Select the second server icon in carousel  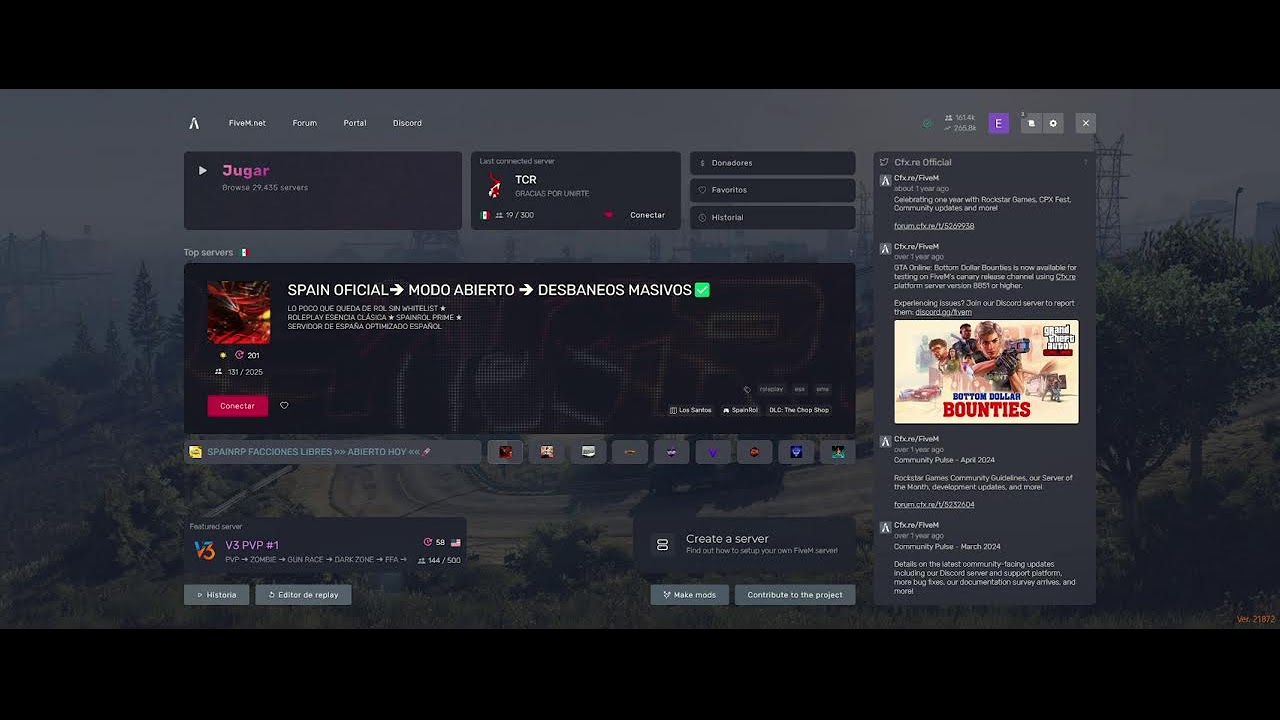[x=547, y=452]
